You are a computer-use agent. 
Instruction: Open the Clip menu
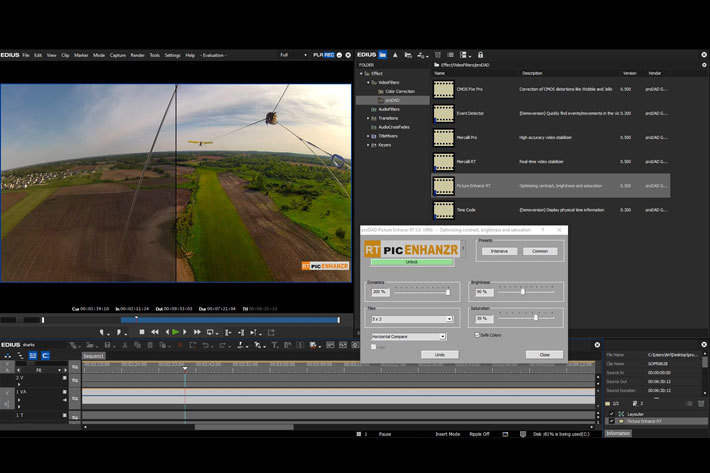click(65, 55)
